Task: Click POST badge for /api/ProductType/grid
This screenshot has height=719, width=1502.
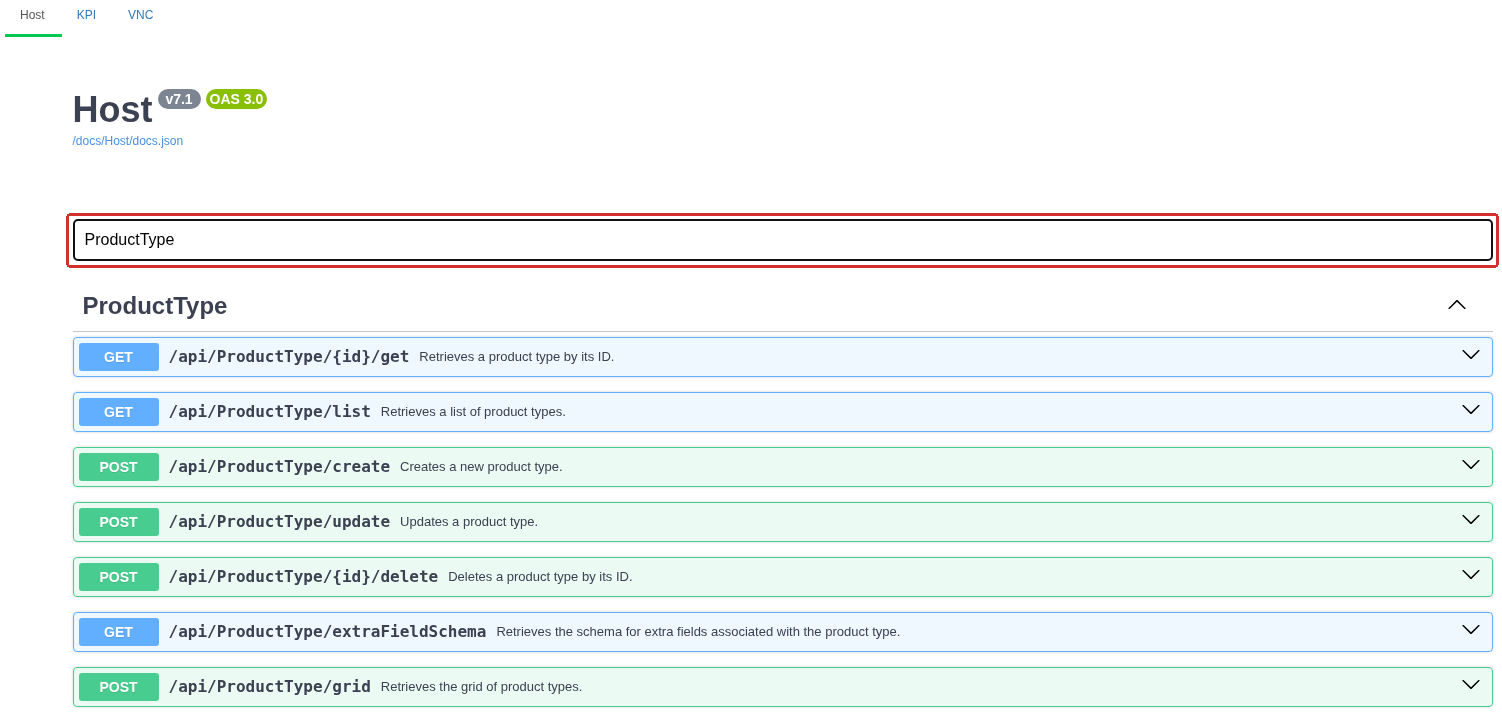Action: click(x=119, y=687)
